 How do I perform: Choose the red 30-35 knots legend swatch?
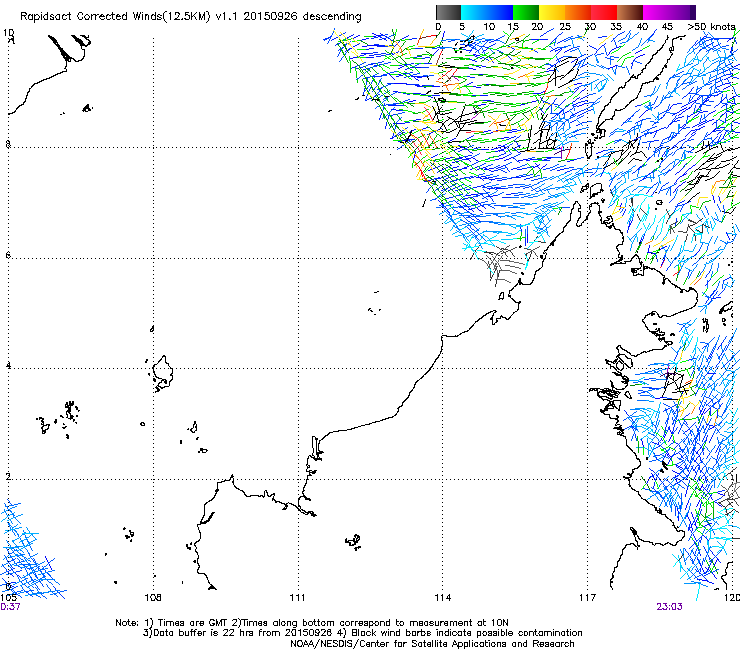(604, 12)
